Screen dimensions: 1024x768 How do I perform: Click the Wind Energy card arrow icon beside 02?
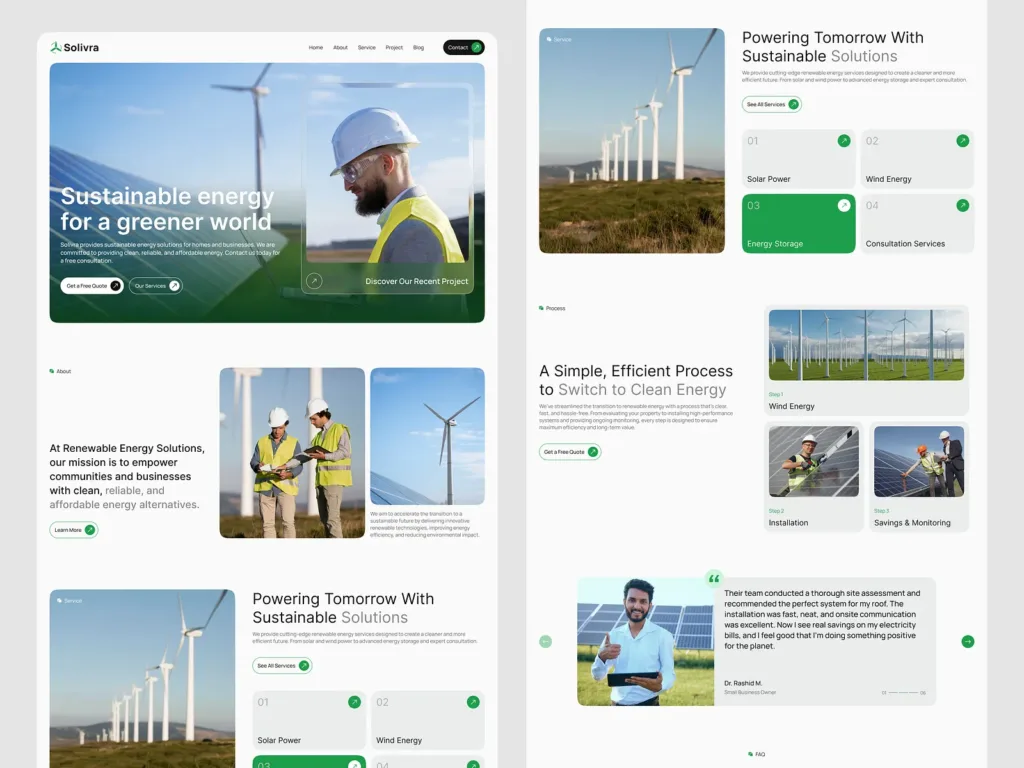pos(963,140)
